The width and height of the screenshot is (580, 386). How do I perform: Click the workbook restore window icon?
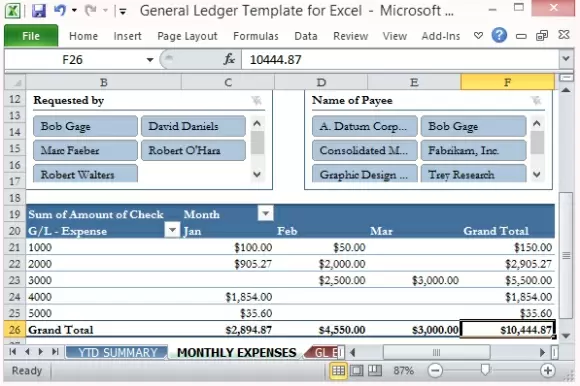tap(542, 35)
